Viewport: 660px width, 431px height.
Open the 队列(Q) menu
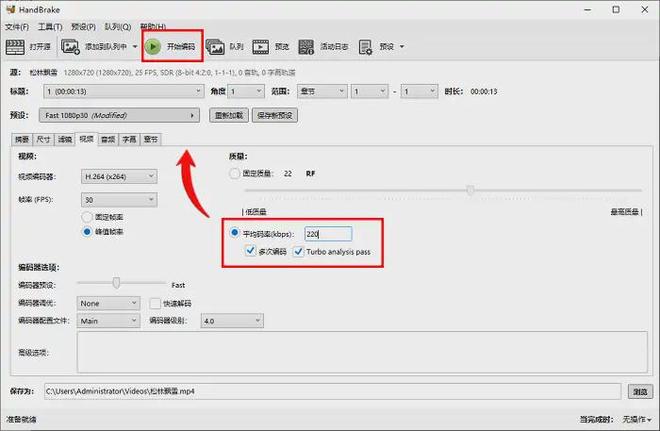point(117,27)
